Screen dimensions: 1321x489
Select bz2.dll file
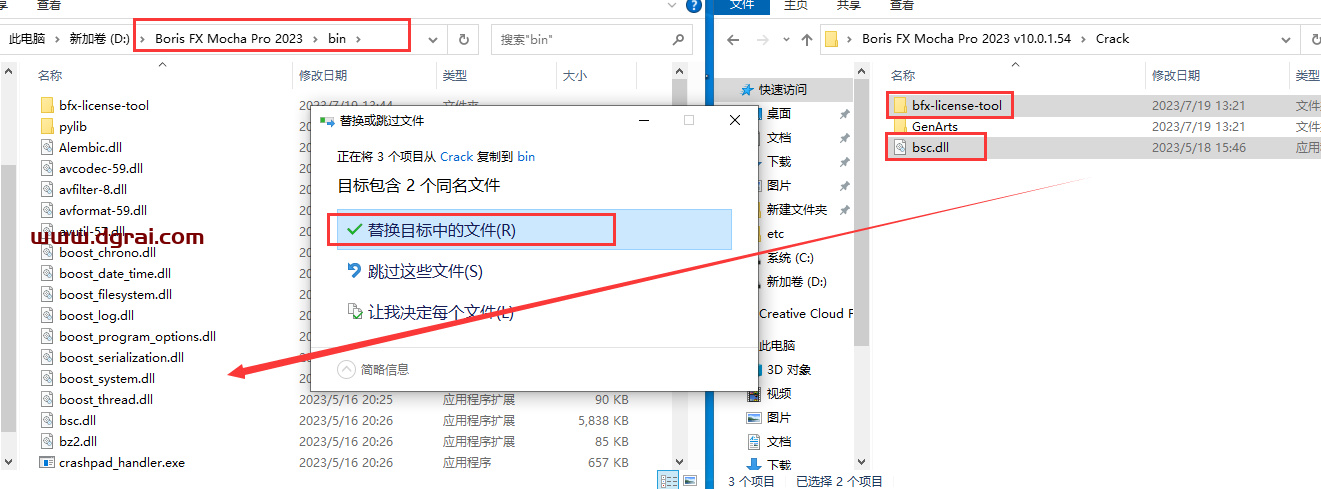[77, 441]
